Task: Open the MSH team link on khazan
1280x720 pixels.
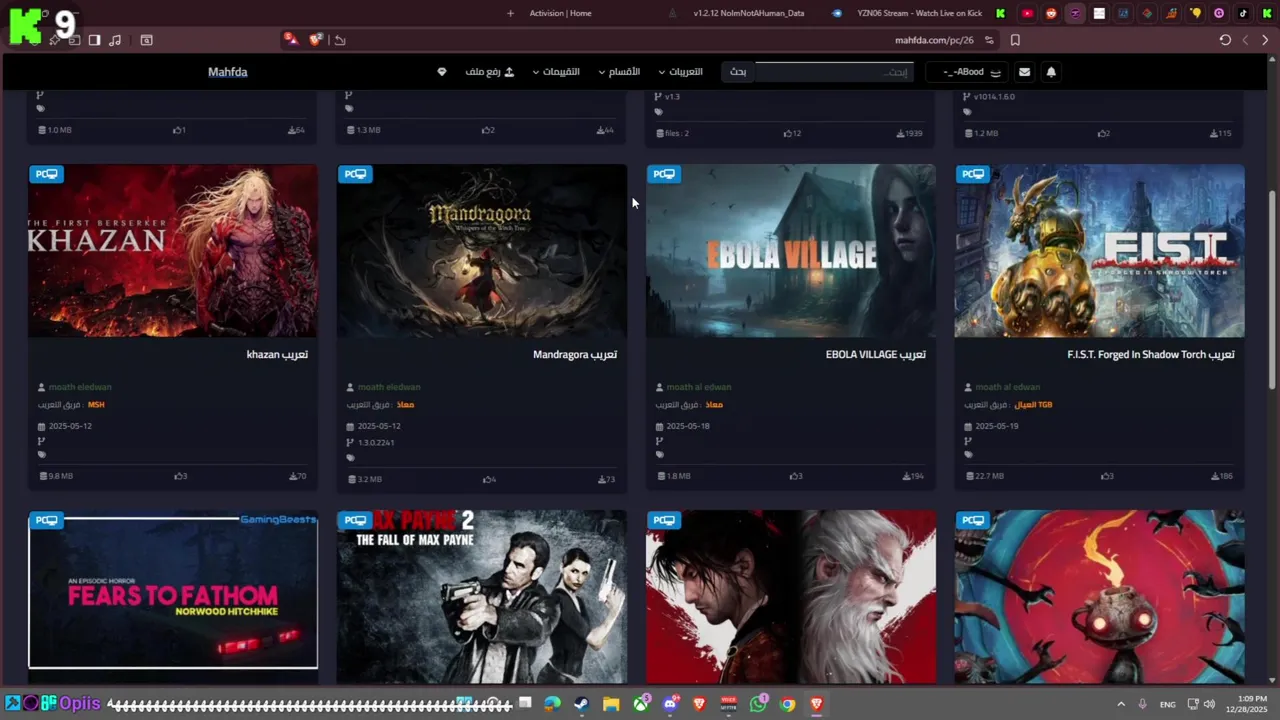Action: point(96,405)
